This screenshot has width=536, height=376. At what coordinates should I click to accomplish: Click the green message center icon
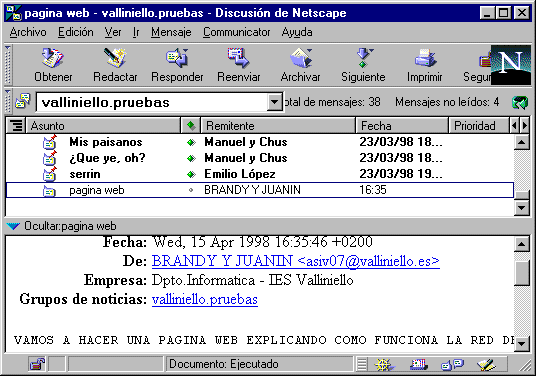pyautogui.click(x=520, y=102)
